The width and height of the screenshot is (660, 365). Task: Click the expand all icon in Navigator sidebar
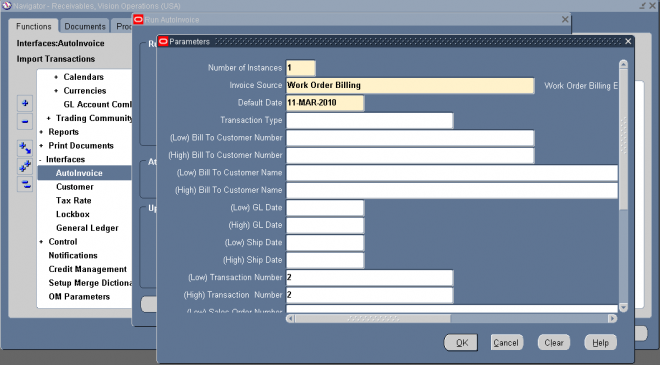[25, 166]
